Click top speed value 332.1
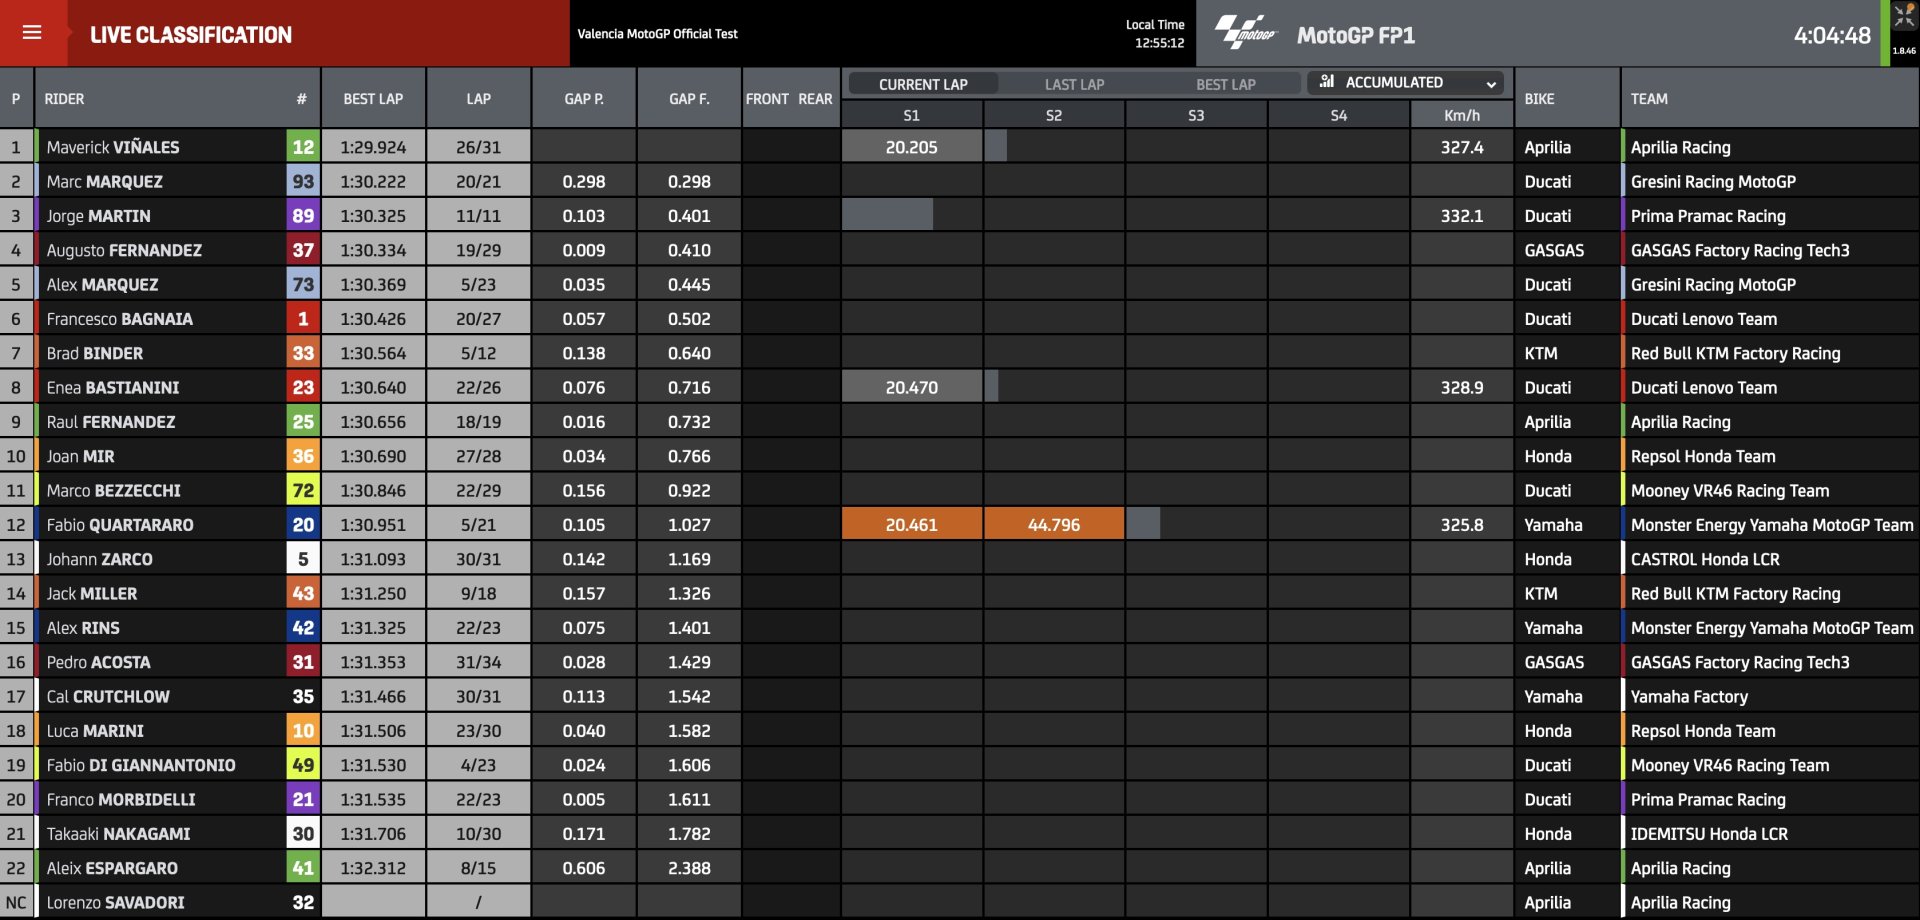1920x920 pixels. click(1462, 216)
